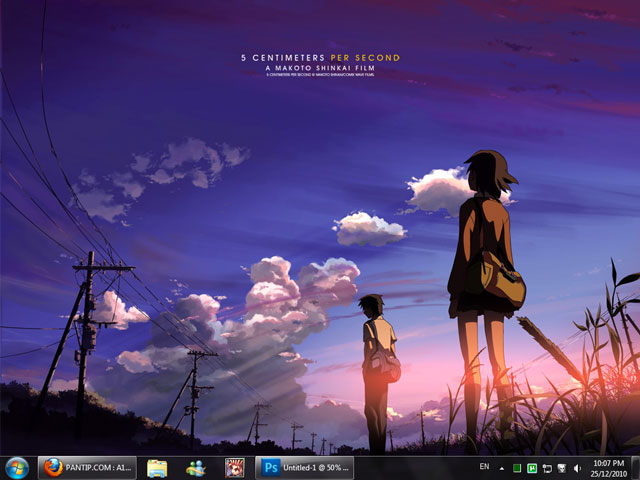Click the plain green square tray icon
The width and height of the screenshot is (640, 480).
click(x=517, y=468)
